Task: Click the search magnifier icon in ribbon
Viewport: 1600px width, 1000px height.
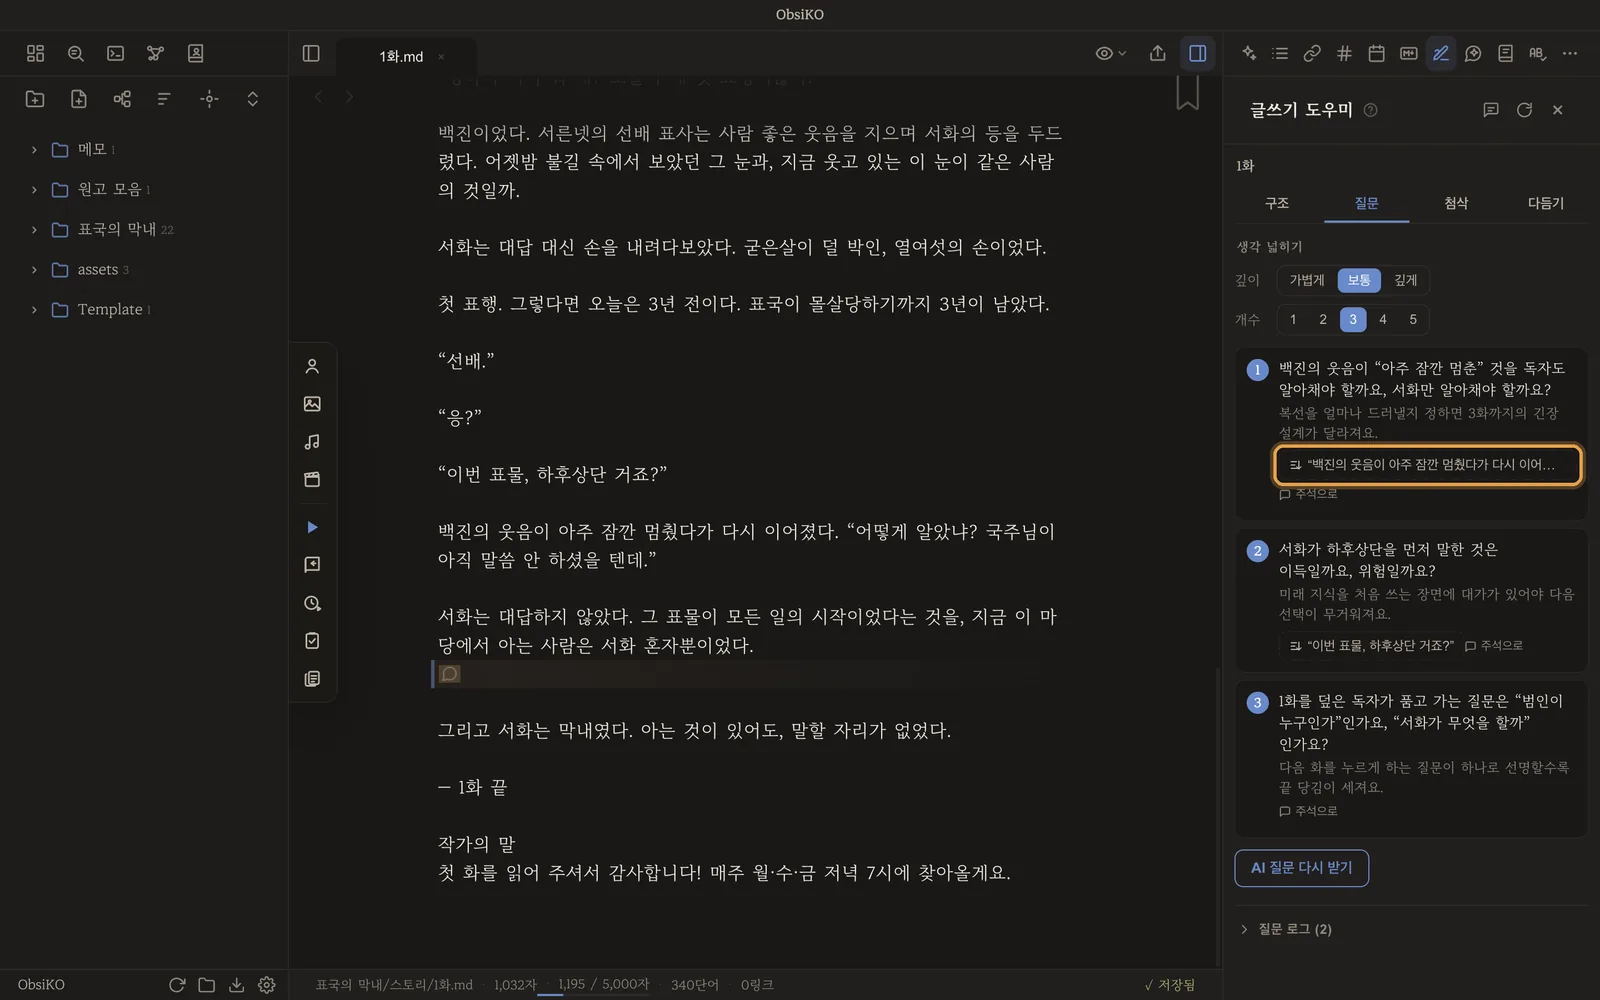Action: tap(75, 54)
